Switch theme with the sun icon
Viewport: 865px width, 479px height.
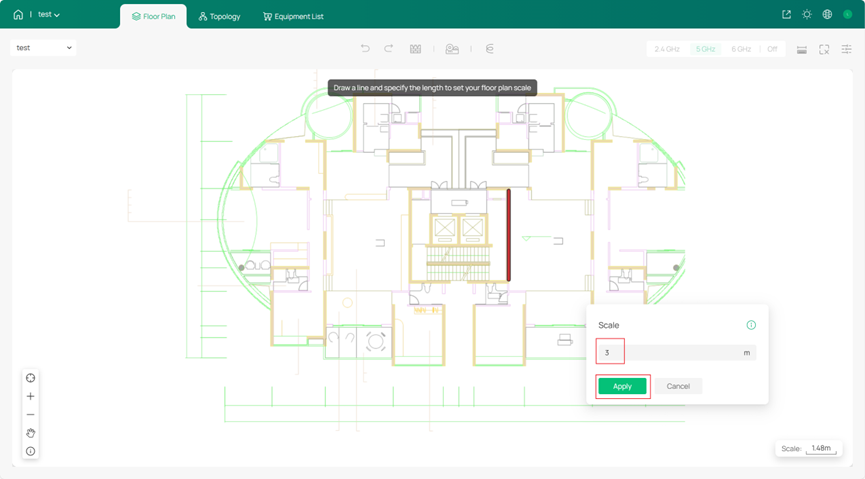click(807, 15)
